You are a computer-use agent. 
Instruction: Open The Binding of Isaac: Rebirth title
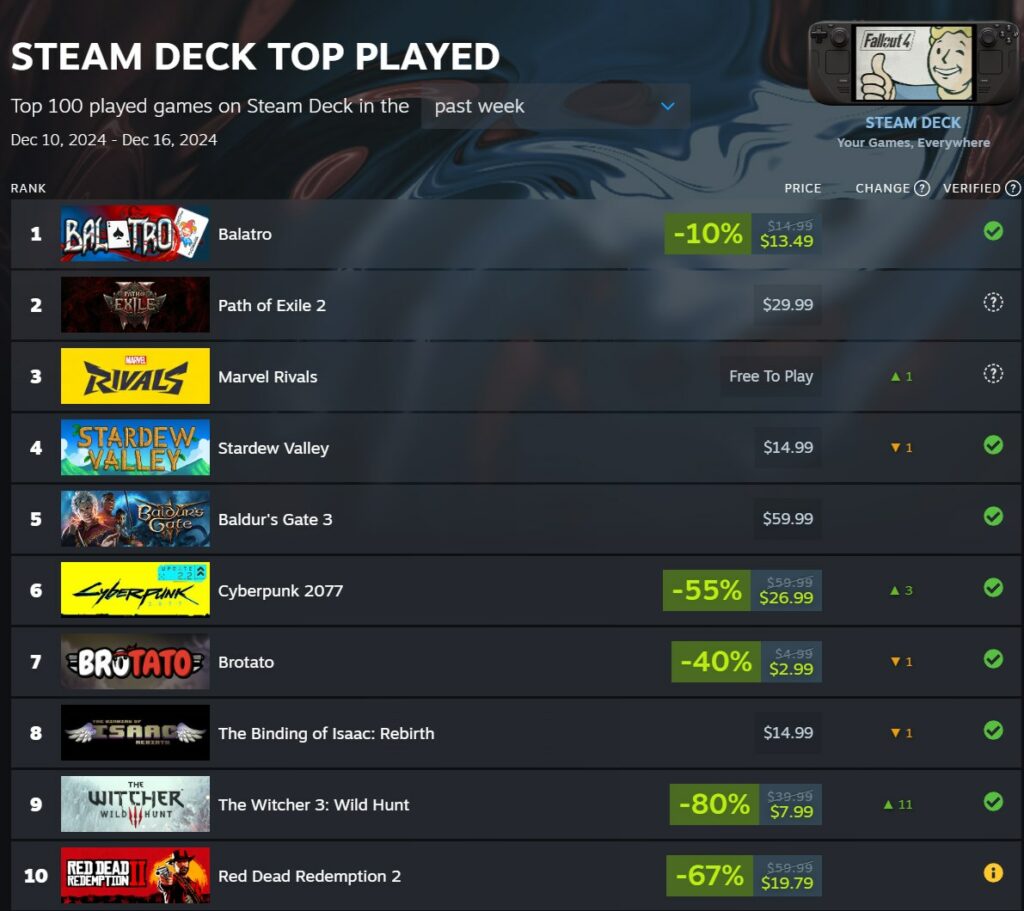pyautogui.click(x=326, y=733)
